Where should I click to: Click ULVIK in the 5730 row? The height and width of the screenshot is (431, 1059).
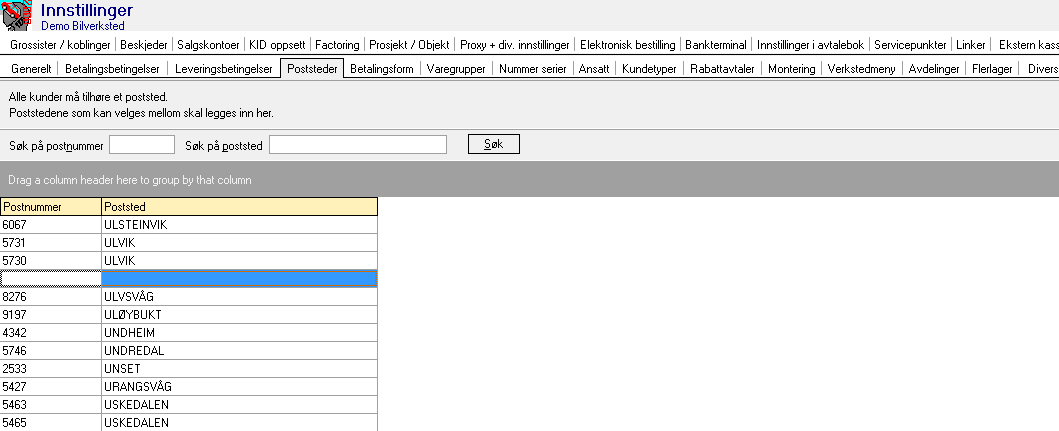240,261
